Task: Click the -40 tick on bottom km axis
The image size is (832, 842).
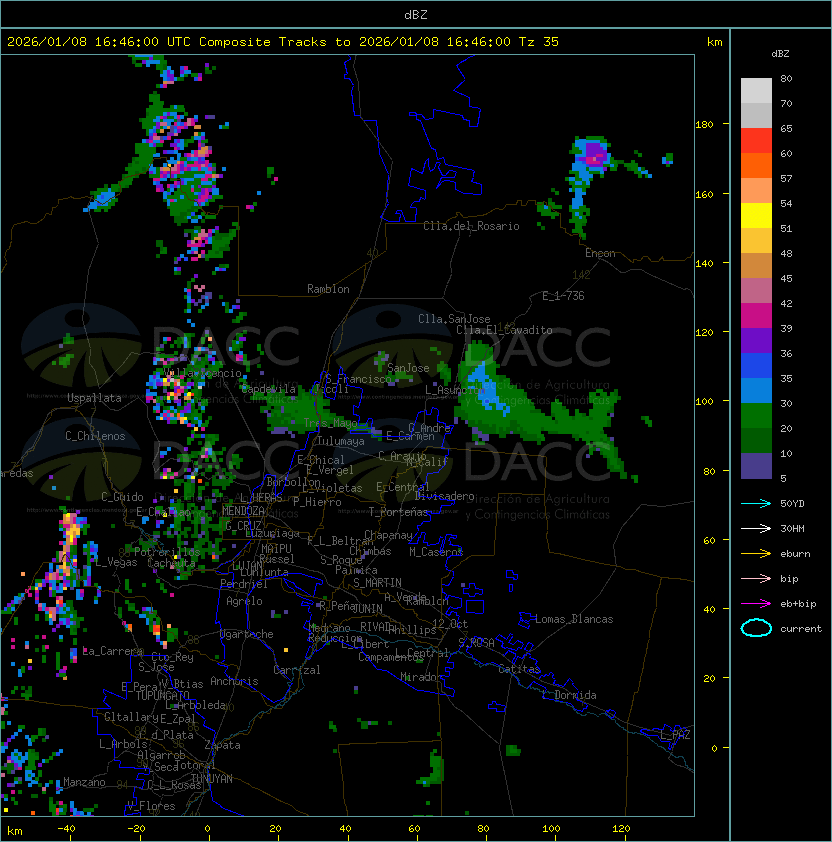Action: point(67,829)
